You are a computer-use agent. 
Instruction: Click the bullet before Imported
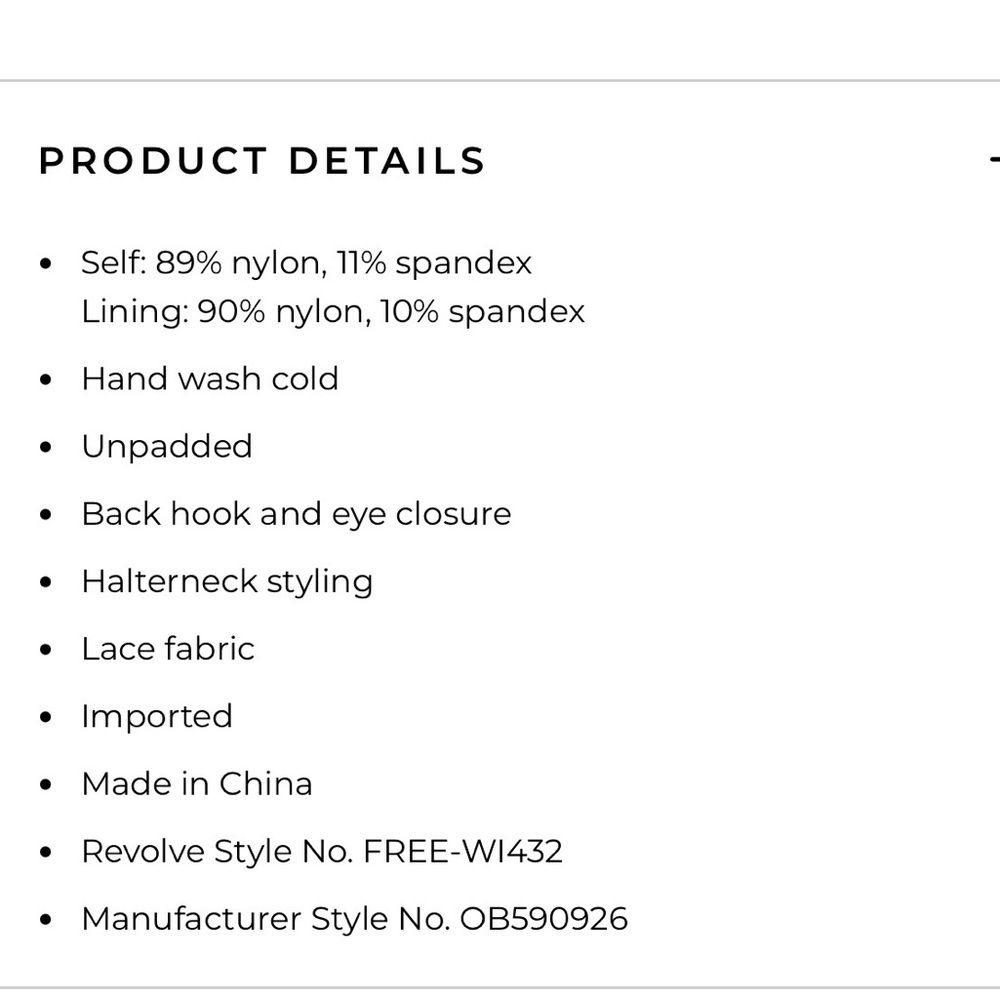point(45,717)
